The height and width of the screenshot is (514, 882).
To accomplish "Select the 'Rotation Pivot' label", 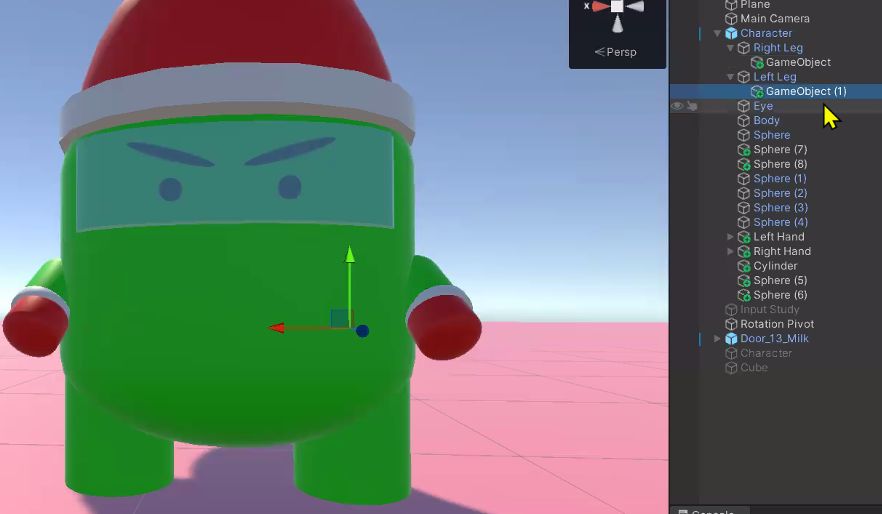I will [x=777, y=324].
